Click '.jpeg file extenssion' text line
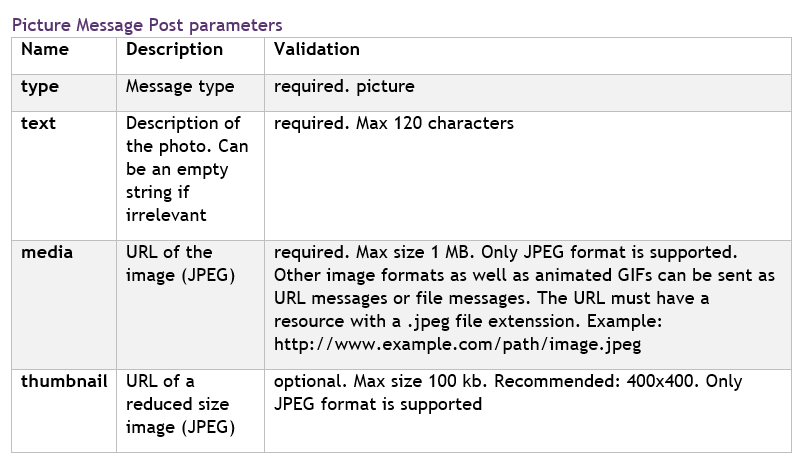Screen dimensions: 801x464 (x=468, y=321)
